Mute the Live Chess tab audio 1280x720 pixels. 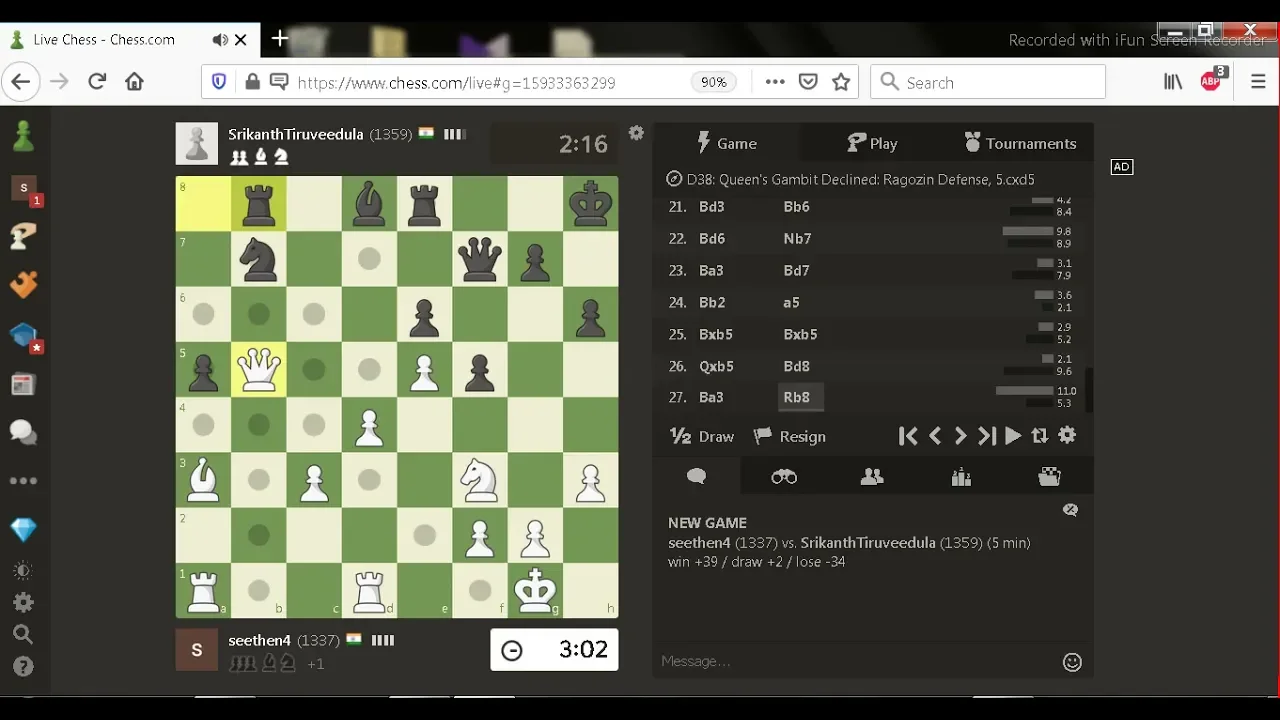point(220,40)
